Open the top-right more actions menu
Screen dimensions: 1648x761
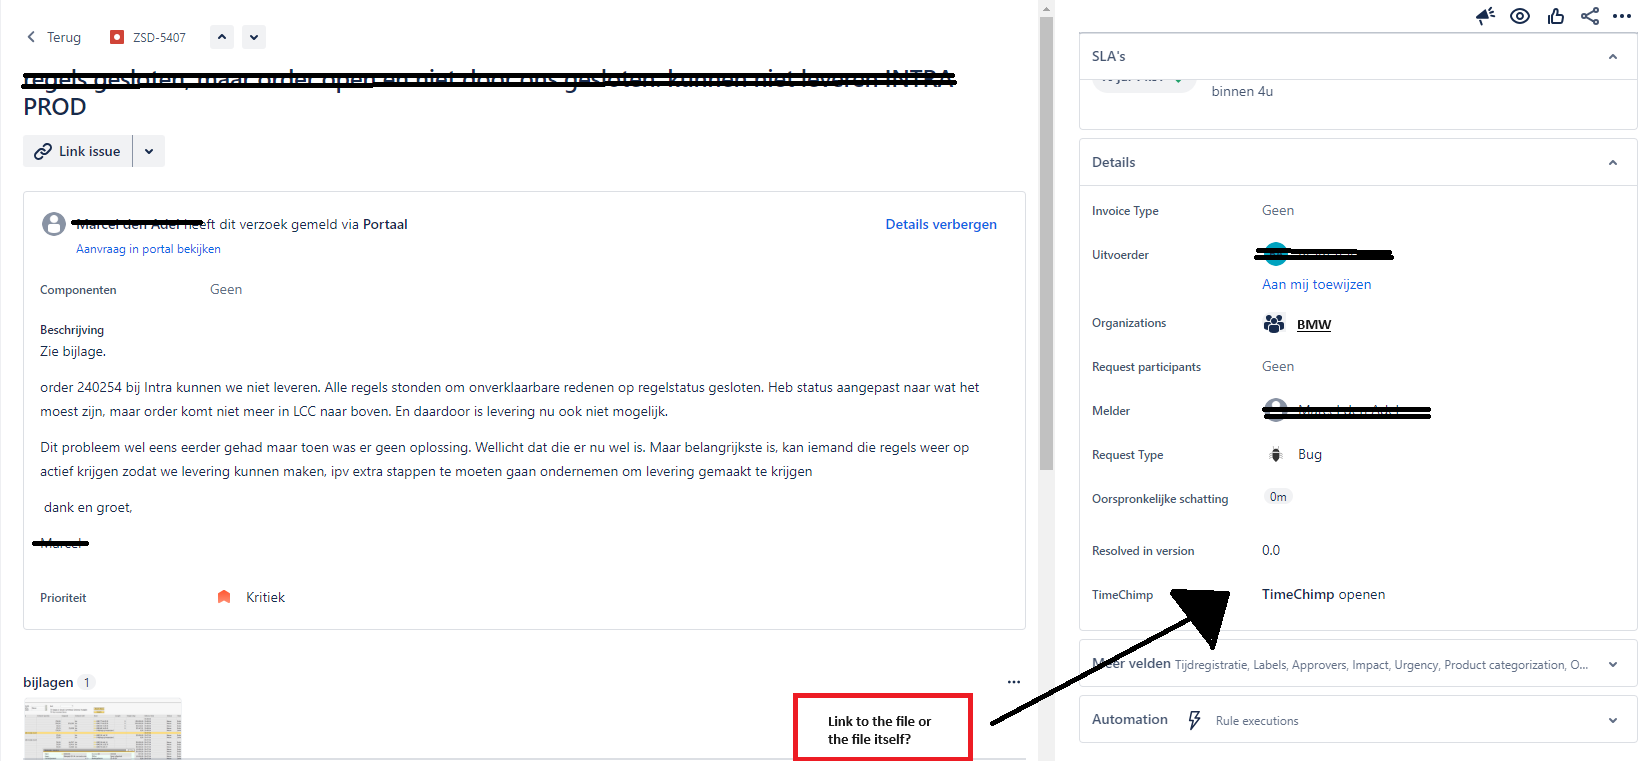[1622, 16]
